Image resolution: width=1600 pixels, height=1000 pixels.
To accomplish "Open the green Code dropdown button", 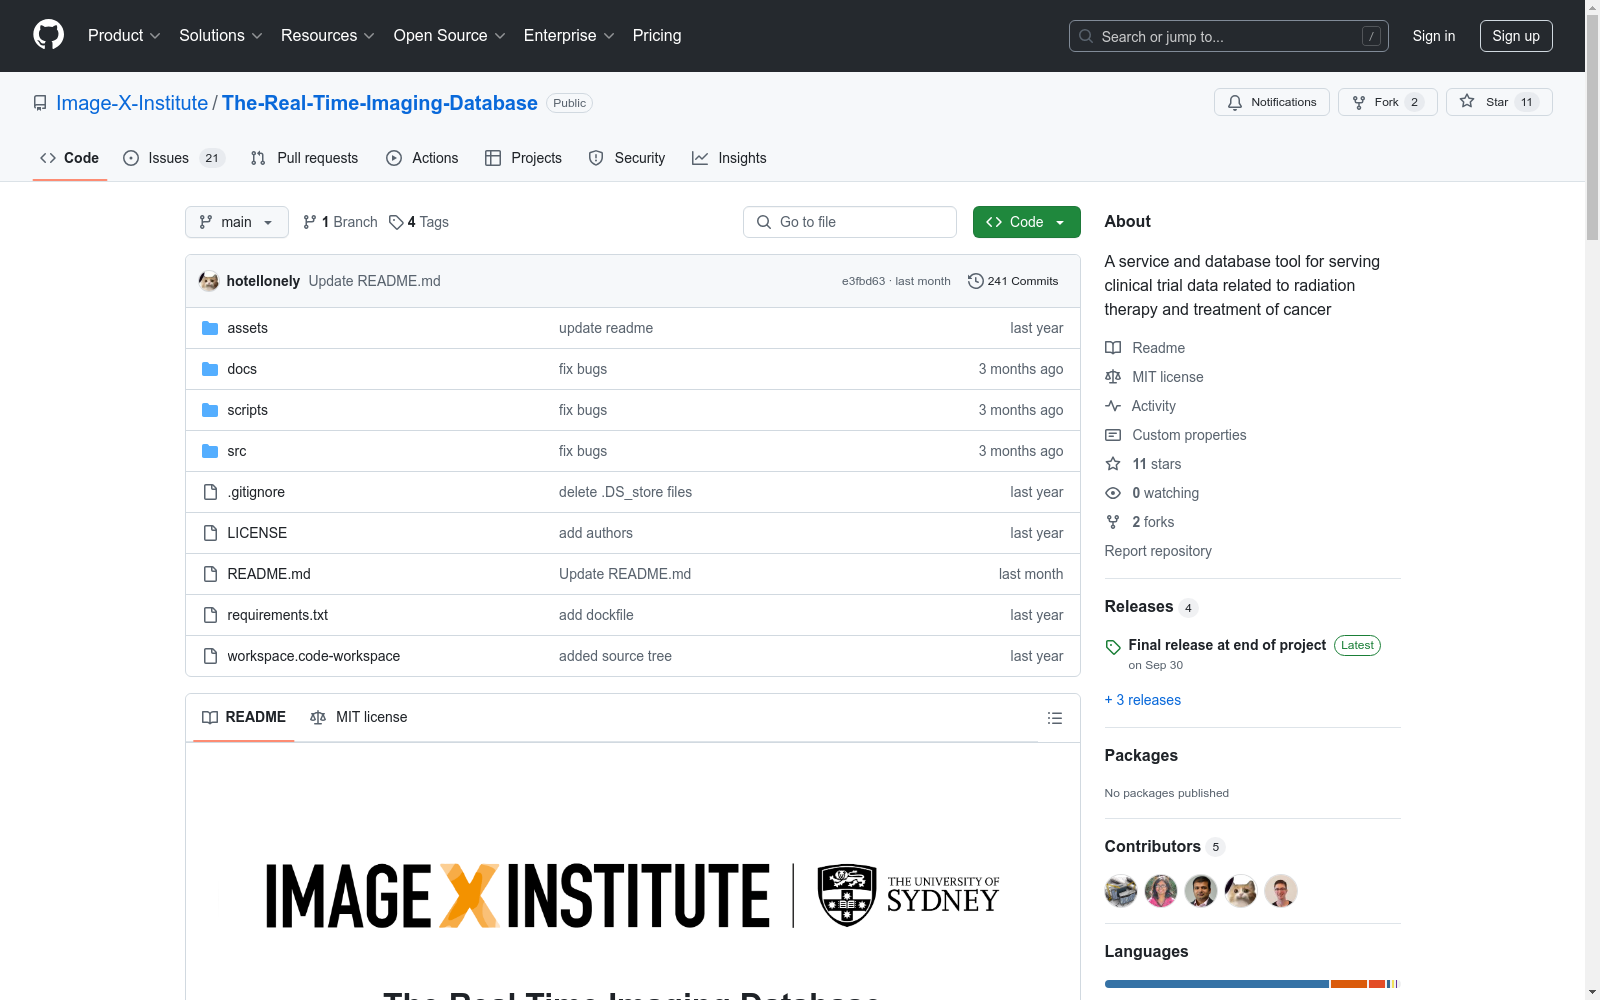I will (1026, 222).
